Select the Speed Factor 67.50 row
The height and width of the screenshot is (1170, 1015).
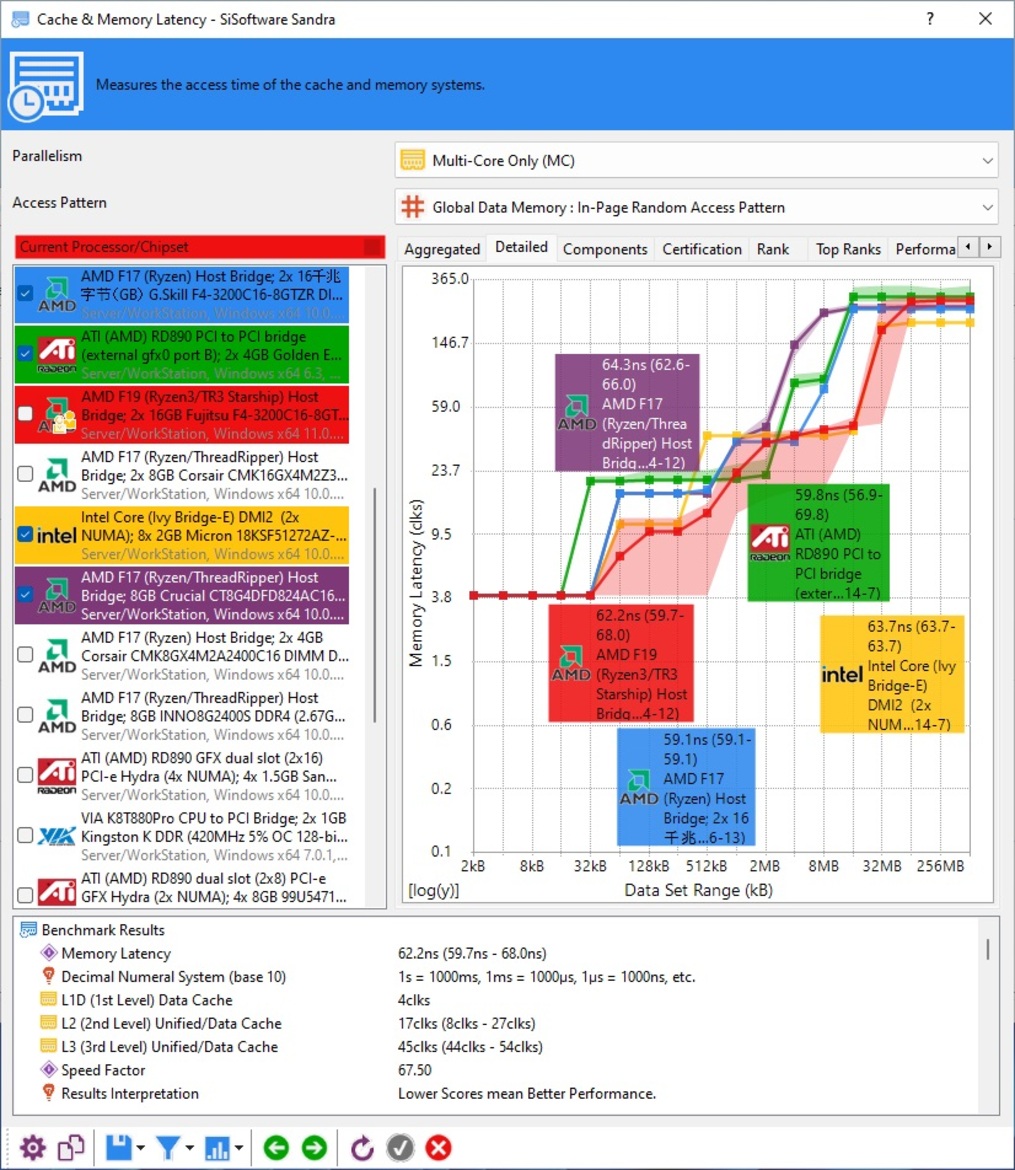tap(498, 1069)
